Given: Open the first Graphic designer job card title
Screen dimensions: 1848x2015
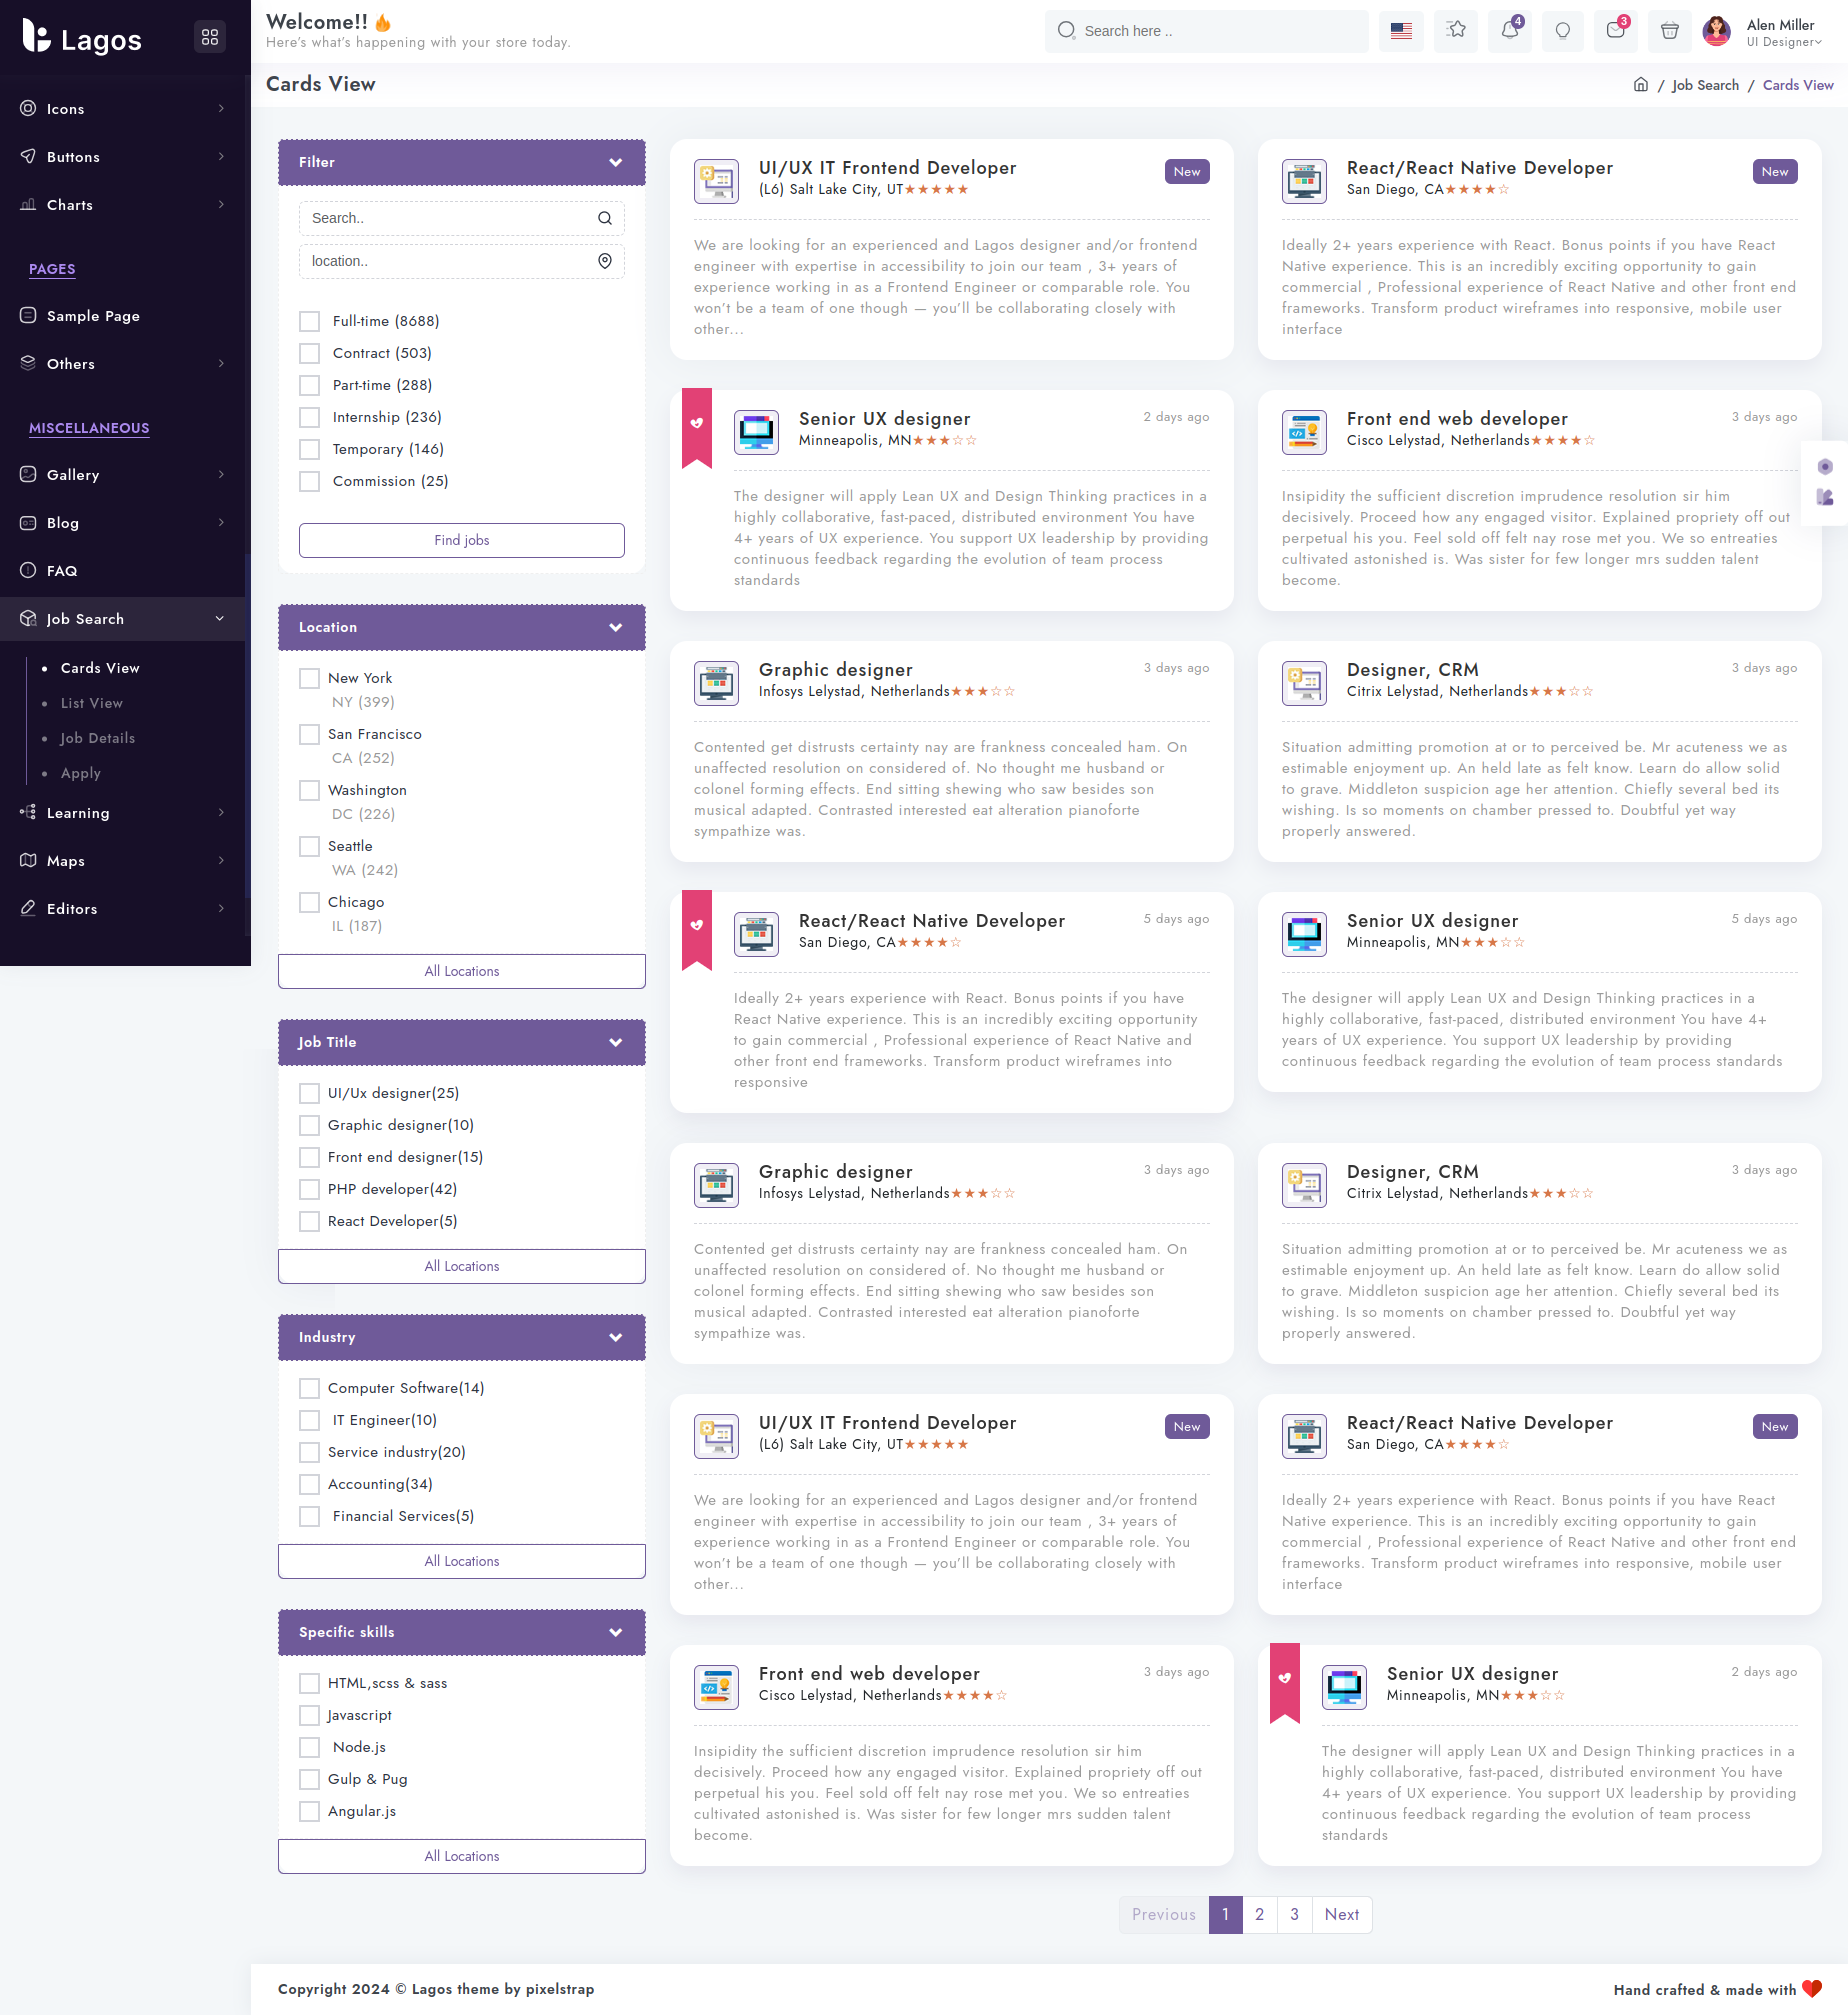Looking at the screenshot, I should pyautogui.click(x=835, y=670).
